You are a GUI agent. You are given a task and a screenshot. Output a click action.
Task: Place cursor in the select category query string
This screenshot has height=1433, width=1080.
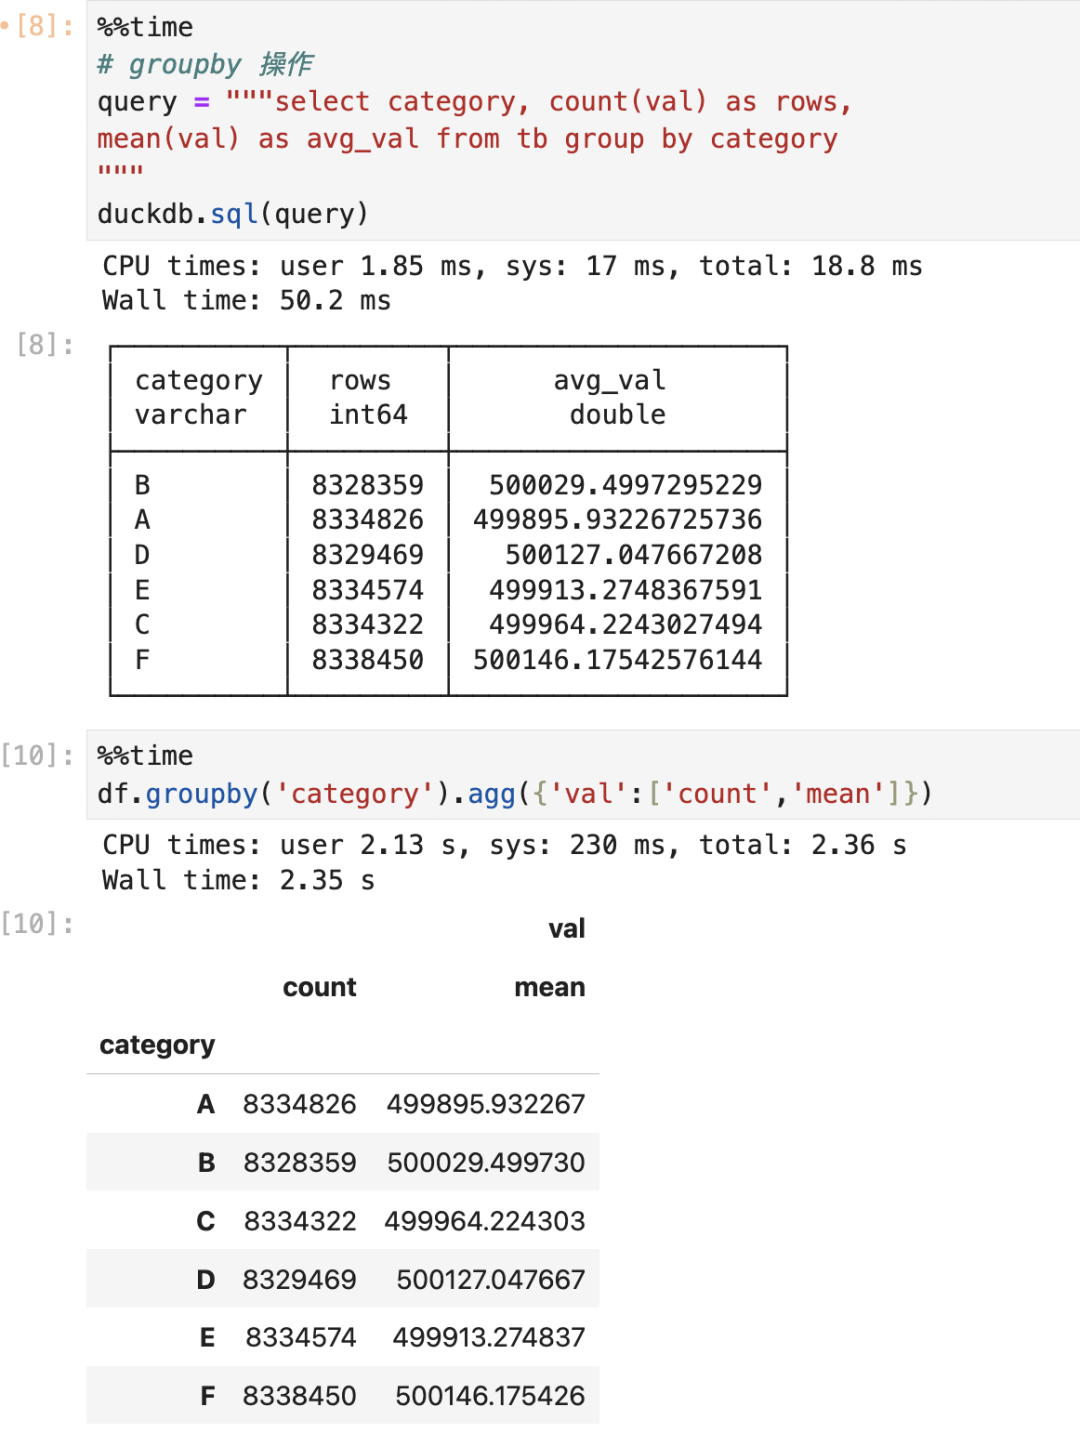540,102
